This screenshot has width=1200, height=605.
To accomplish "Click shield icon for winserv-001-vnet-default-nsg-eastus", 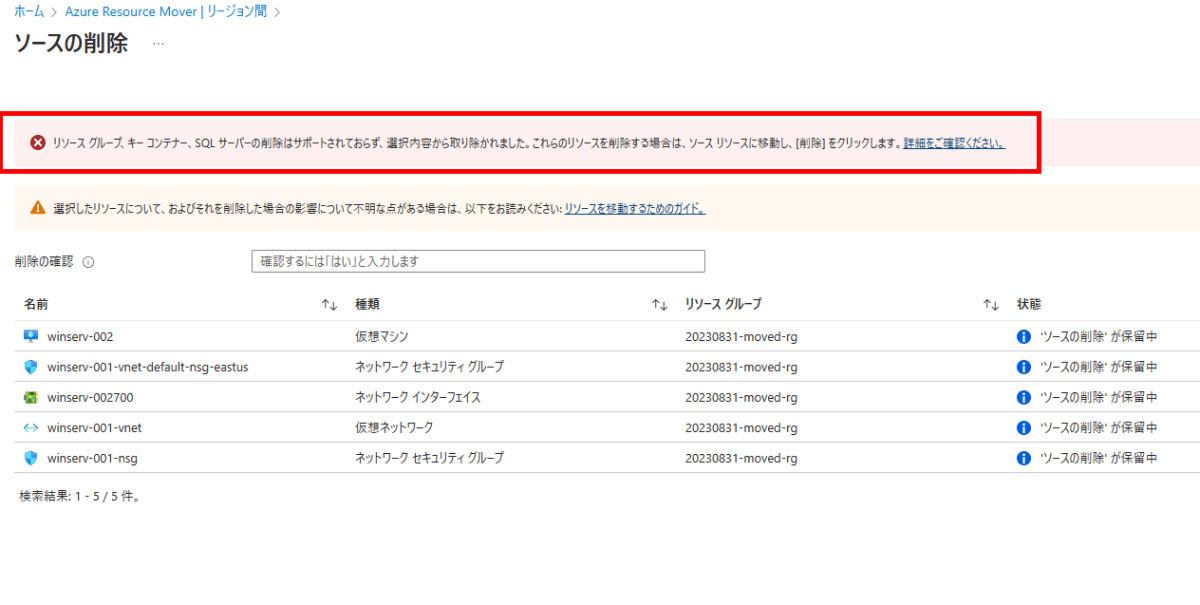I will point(30,367).
